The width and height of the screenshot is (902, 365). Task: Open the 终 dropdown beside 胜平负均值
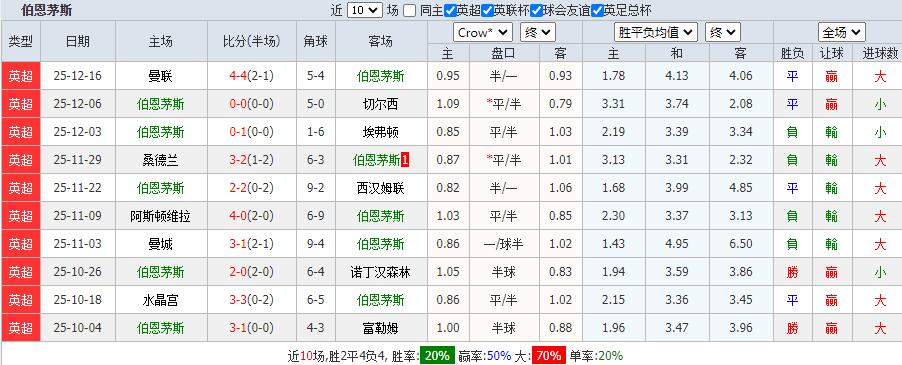pyautogui.click(x=723, y=33)
